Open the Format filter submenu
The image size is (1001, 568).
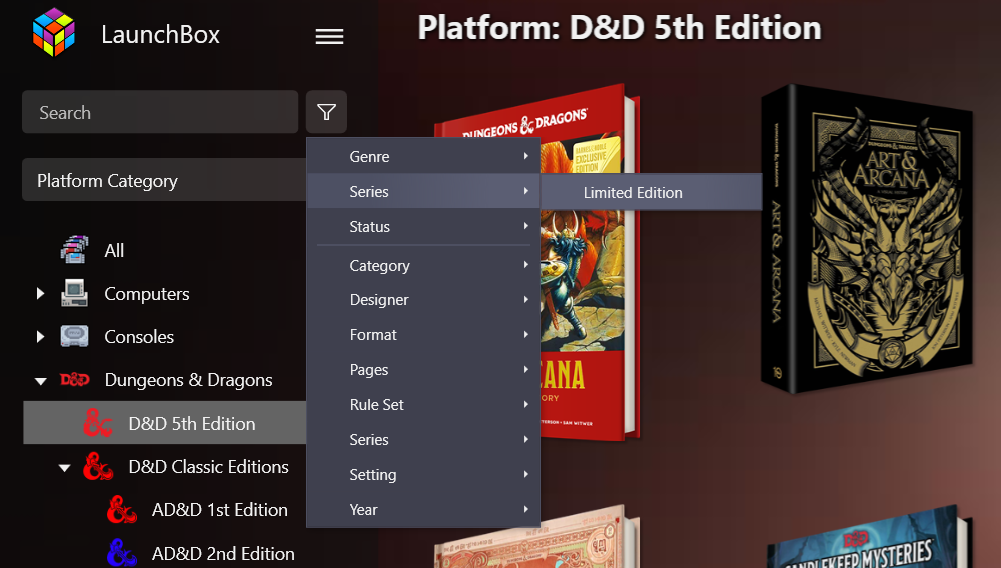coord(423,334)
